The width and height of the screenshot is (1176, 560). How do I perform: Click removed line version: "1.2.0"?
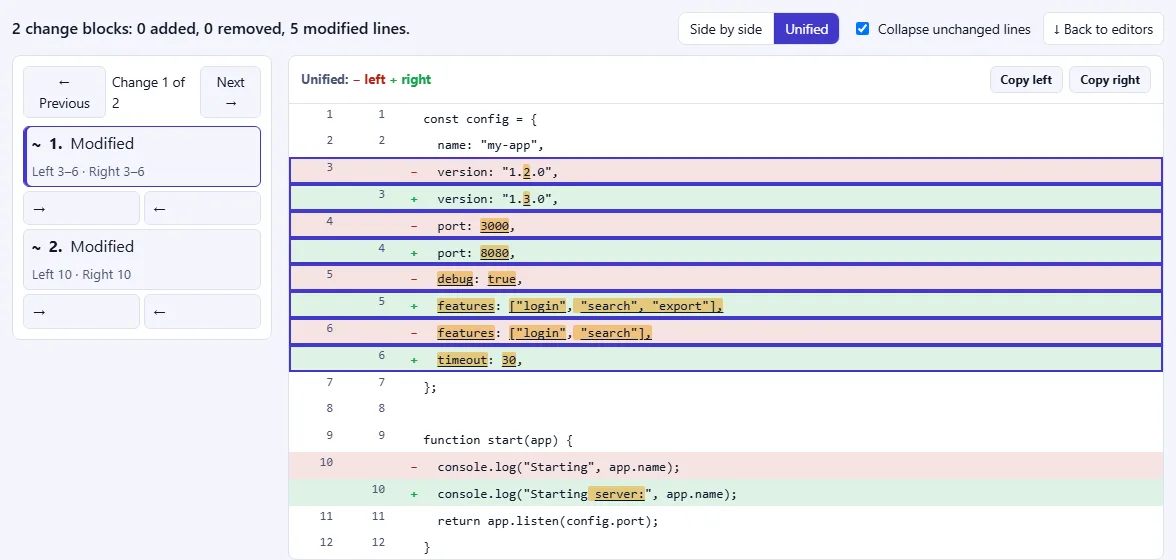[x=726, y=172]
